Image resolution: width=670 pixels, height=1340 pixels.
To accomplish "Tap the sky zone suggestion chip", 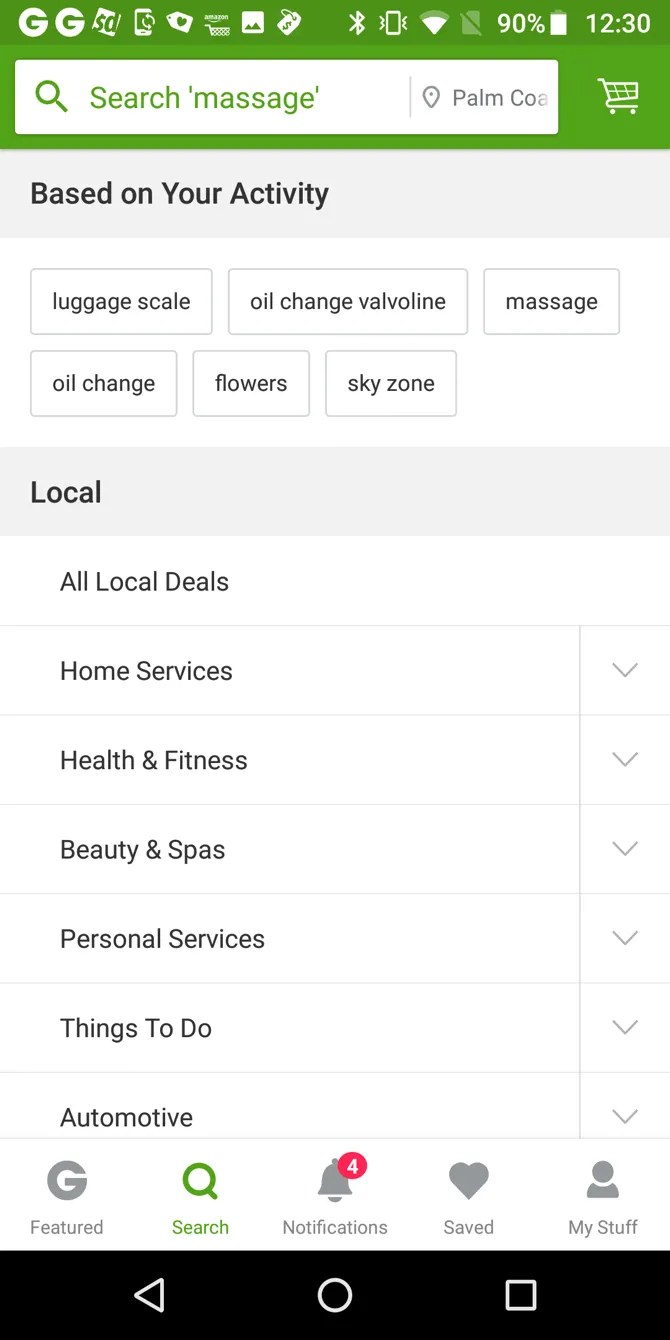I will [x=390, y=383].
